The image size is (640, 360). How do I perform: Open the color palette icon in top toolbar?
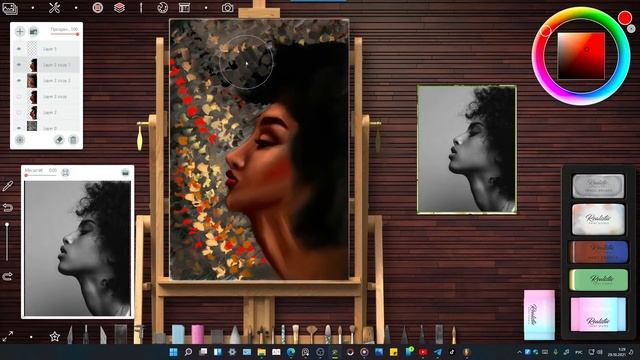coord(162,7)
